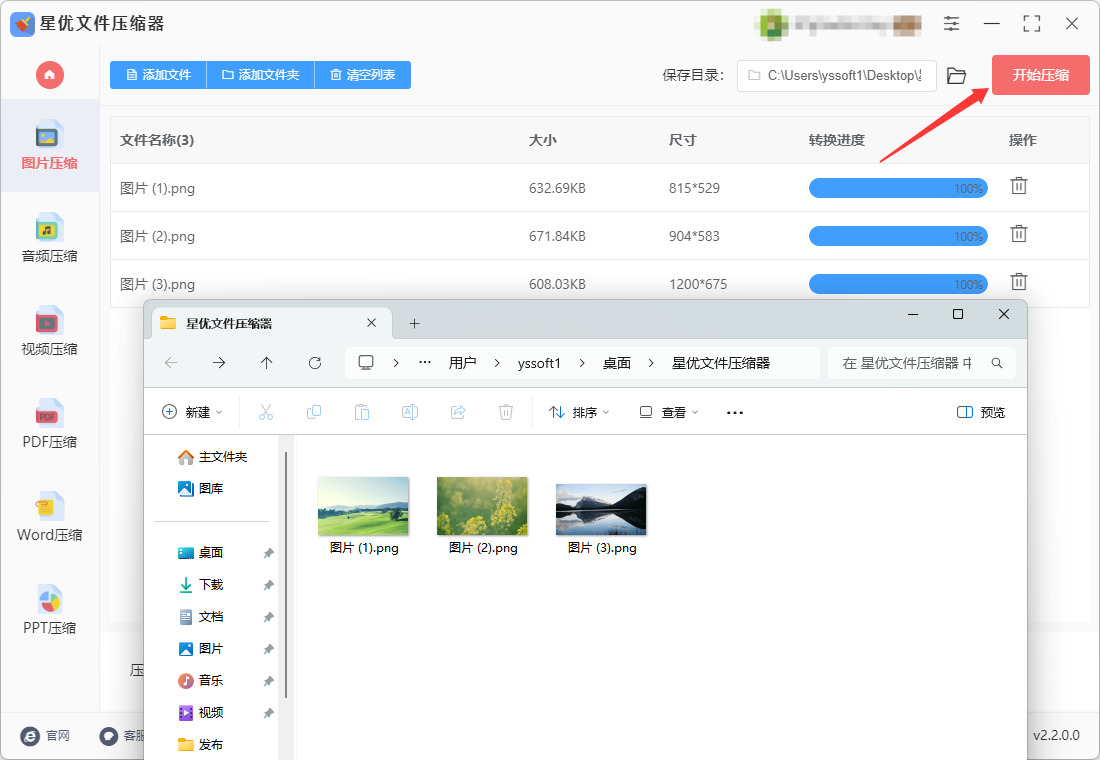The height and width of the screenshot is (760, 1100).
Task: Select the 图片 (3).png thumbnail in Explorer
Action: [x=601, y=519]
